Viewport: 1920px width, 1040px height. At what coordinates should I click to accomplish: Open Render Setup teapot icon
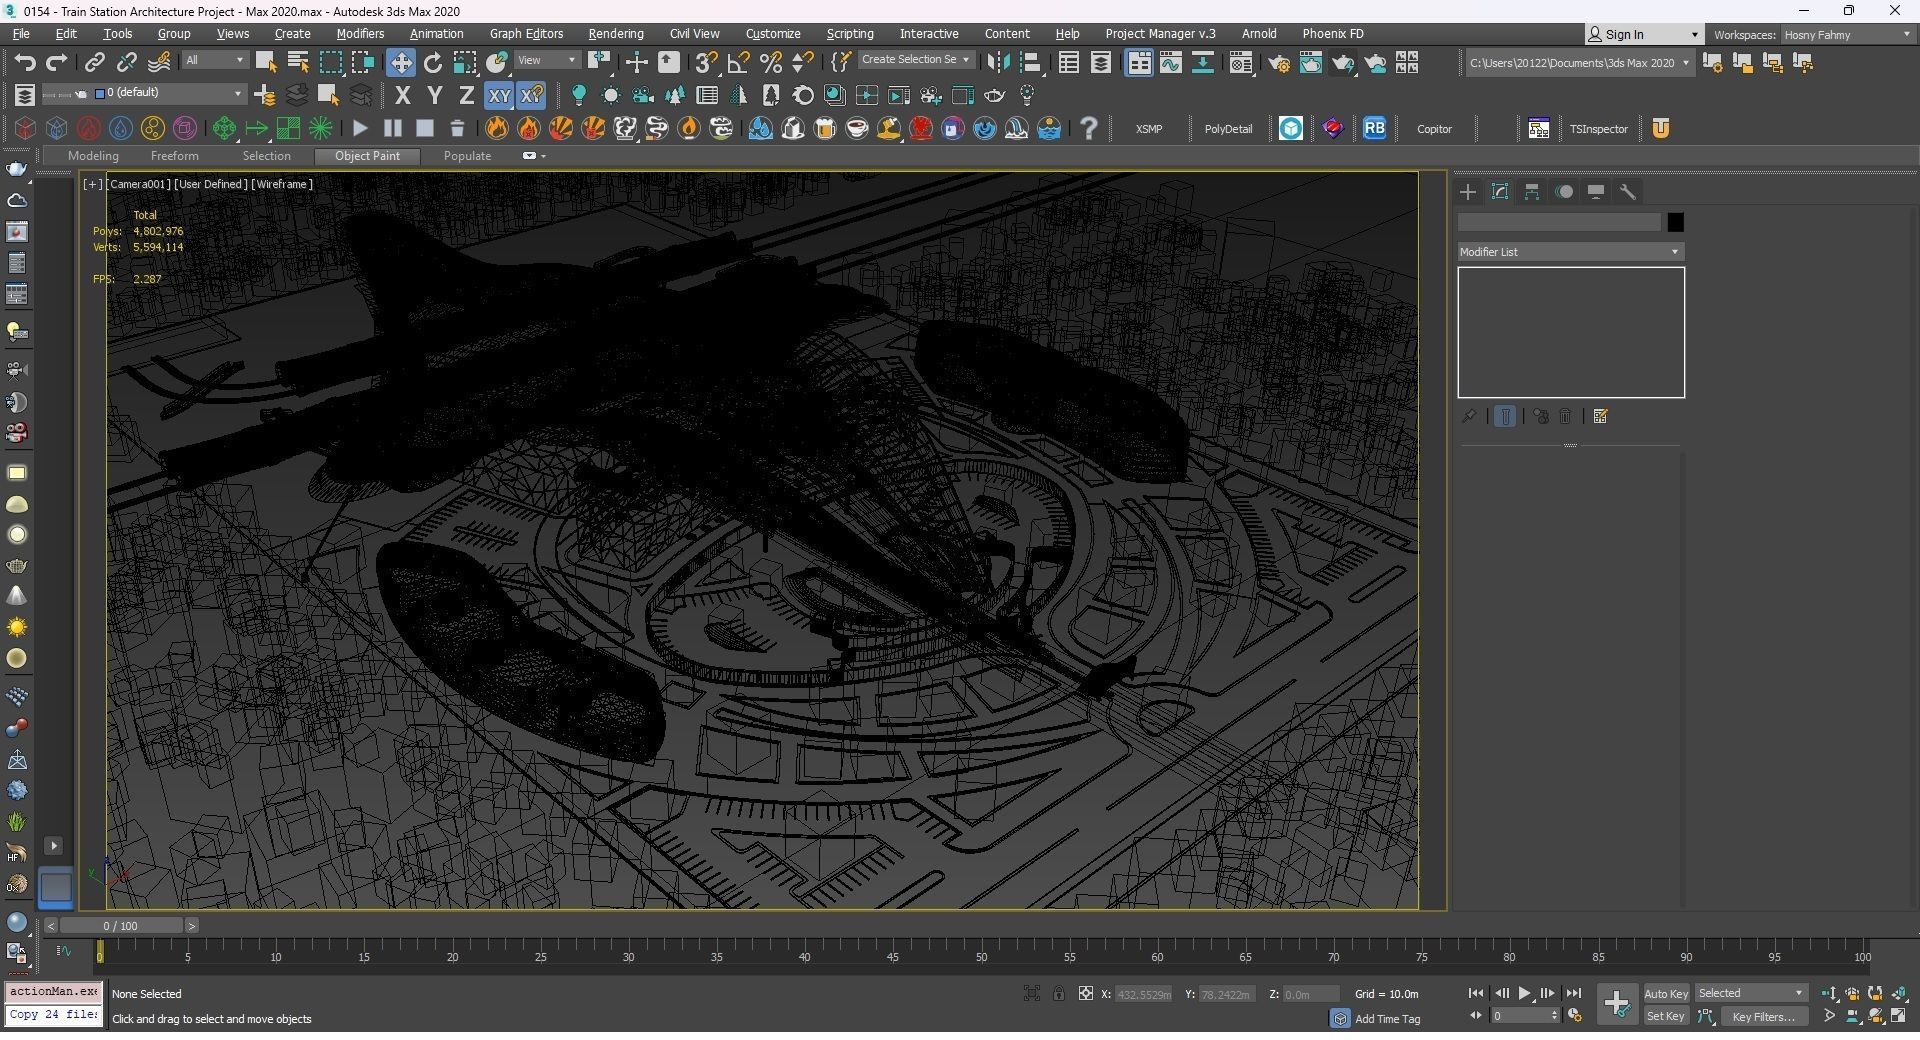point(1278,63)
